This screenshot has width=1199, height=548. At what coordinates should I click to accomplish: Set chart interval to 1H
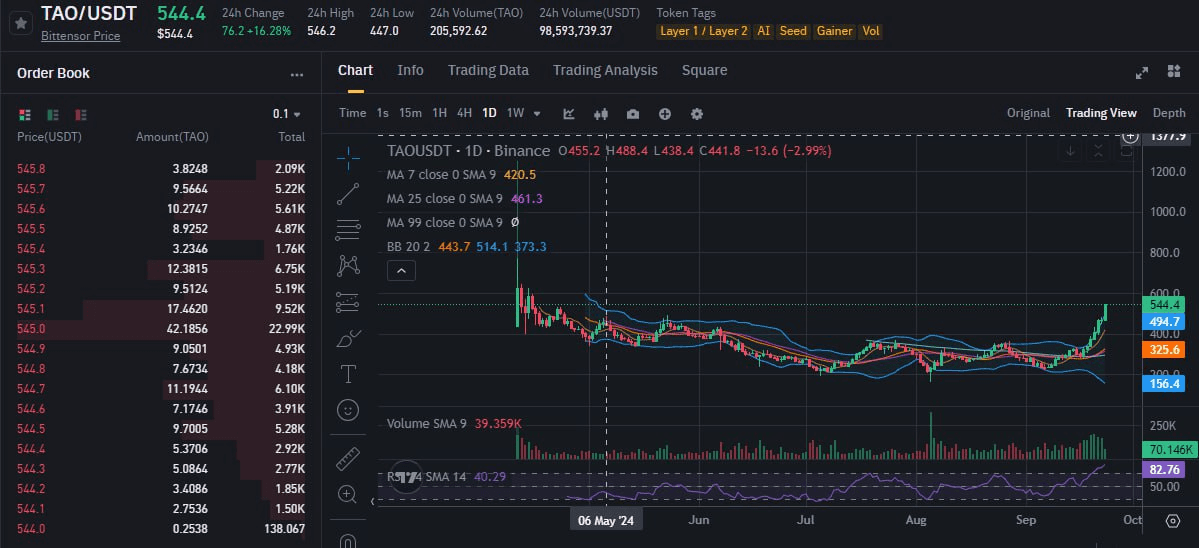(x=440, y=113)
